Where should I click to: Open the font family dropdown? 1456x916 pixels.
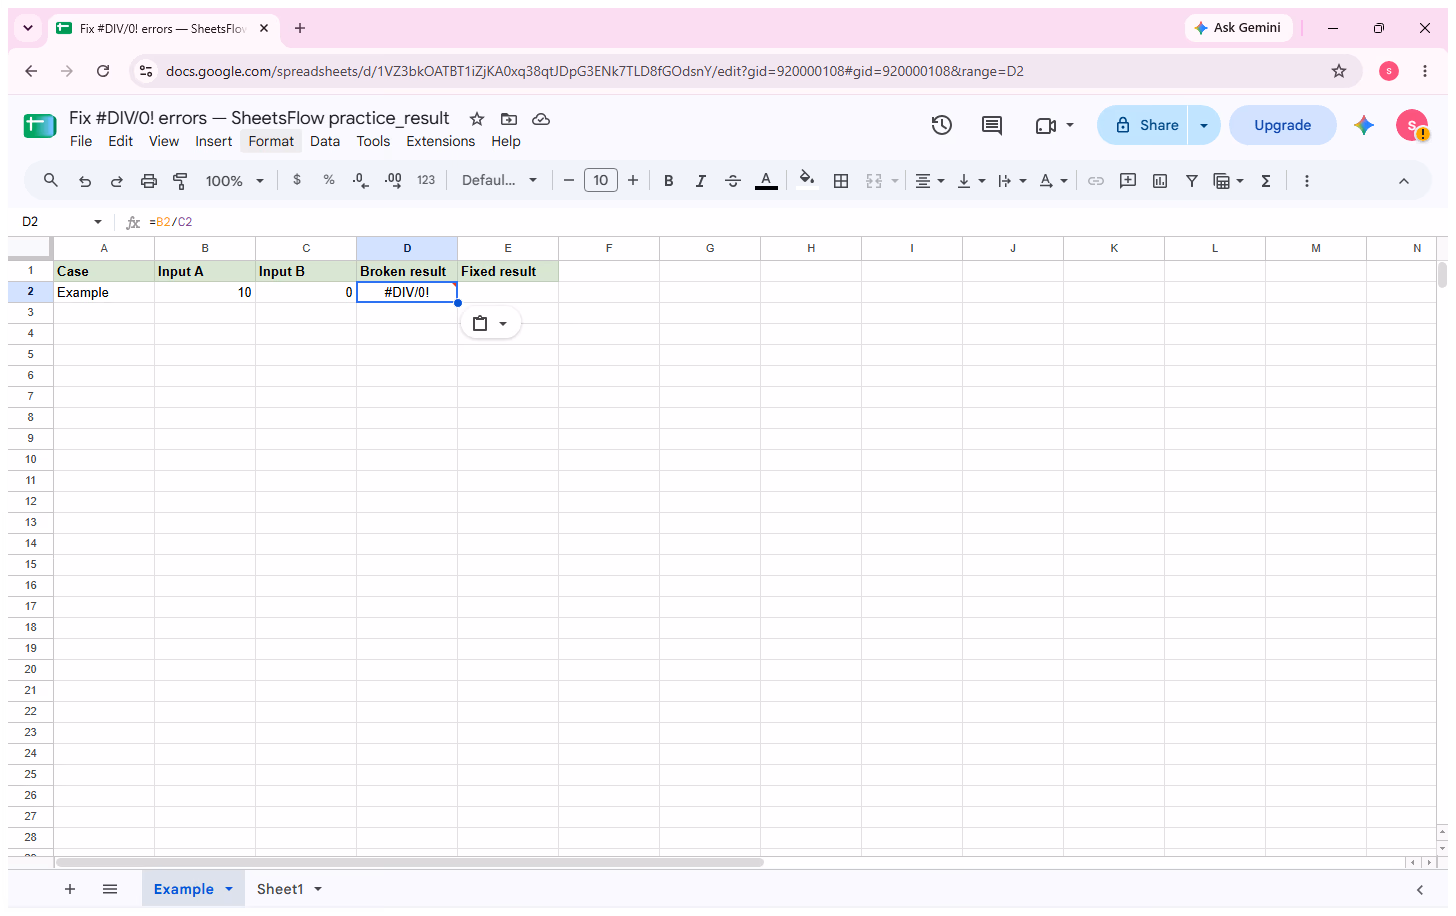499,180
